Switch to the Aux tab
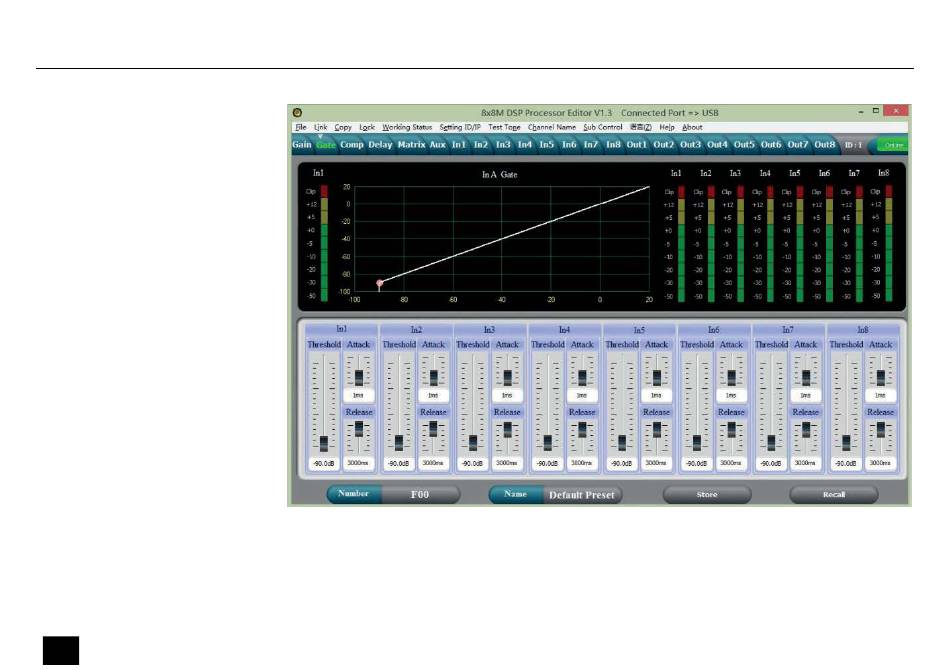This screenshot has width=950, height=670. coord(437,145)
